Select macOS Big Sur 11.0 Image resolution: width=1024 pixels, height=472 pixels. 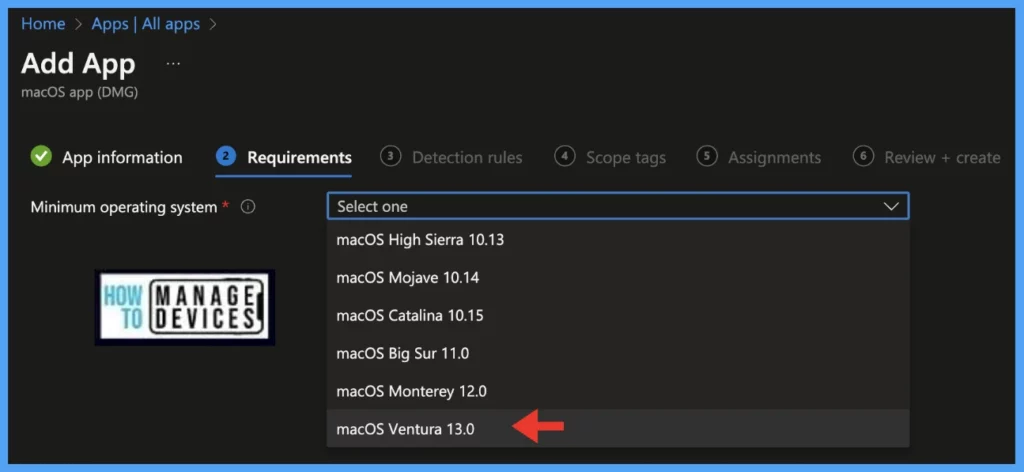point(618,353)
